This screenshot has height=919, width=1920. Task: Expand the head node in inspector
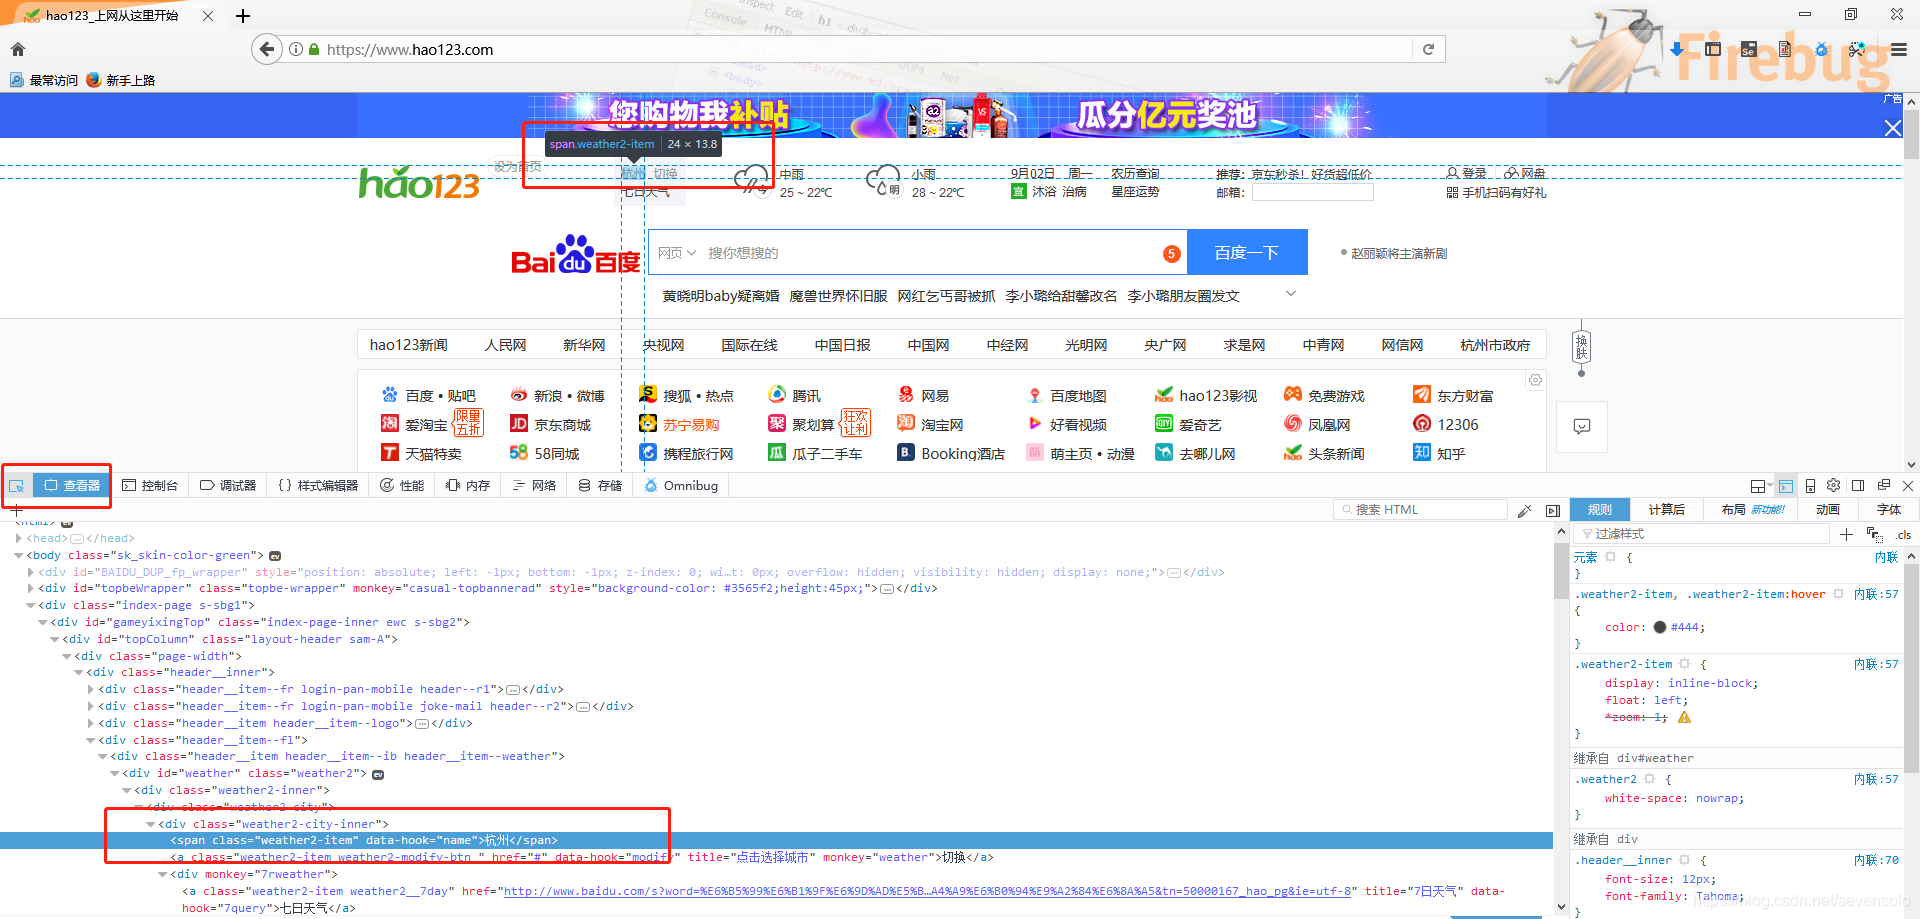tap(18, 538)
